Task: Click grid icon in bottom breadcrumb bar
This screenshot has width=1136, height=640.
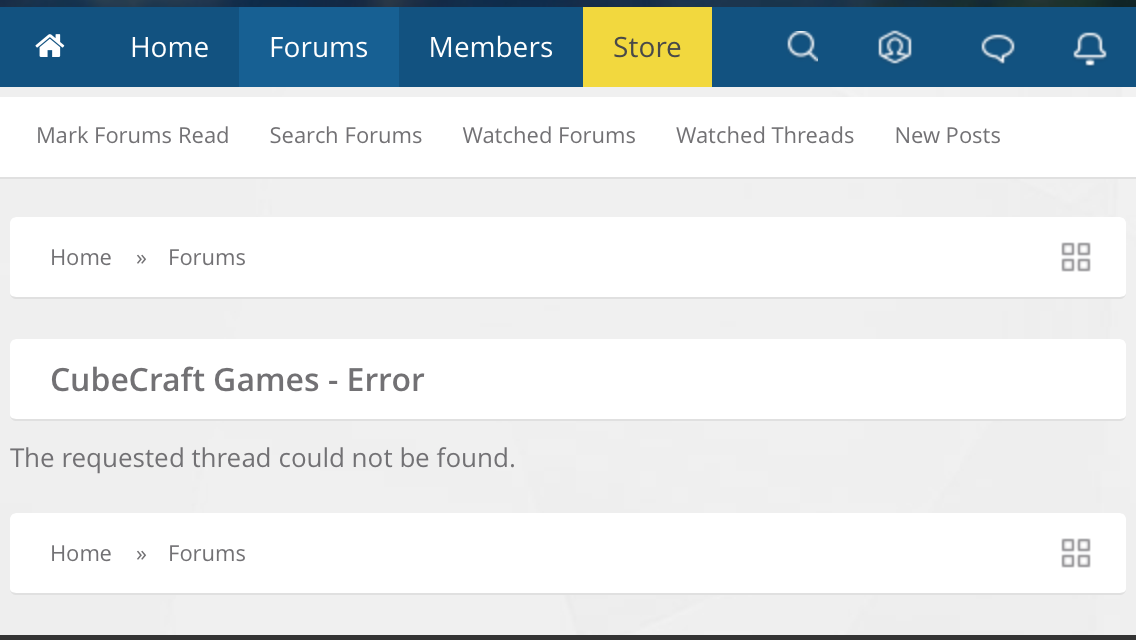Action: coord(1076,553)
